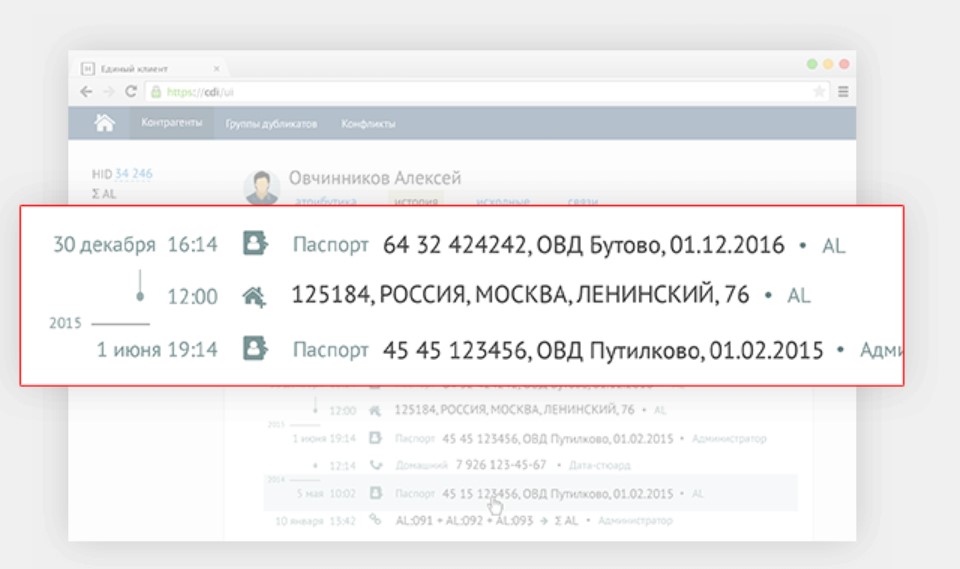The image size is (960, 569).
Task: Click the phone icon beside Домашний
Action: pyautogui.click(x=376, y=465)
